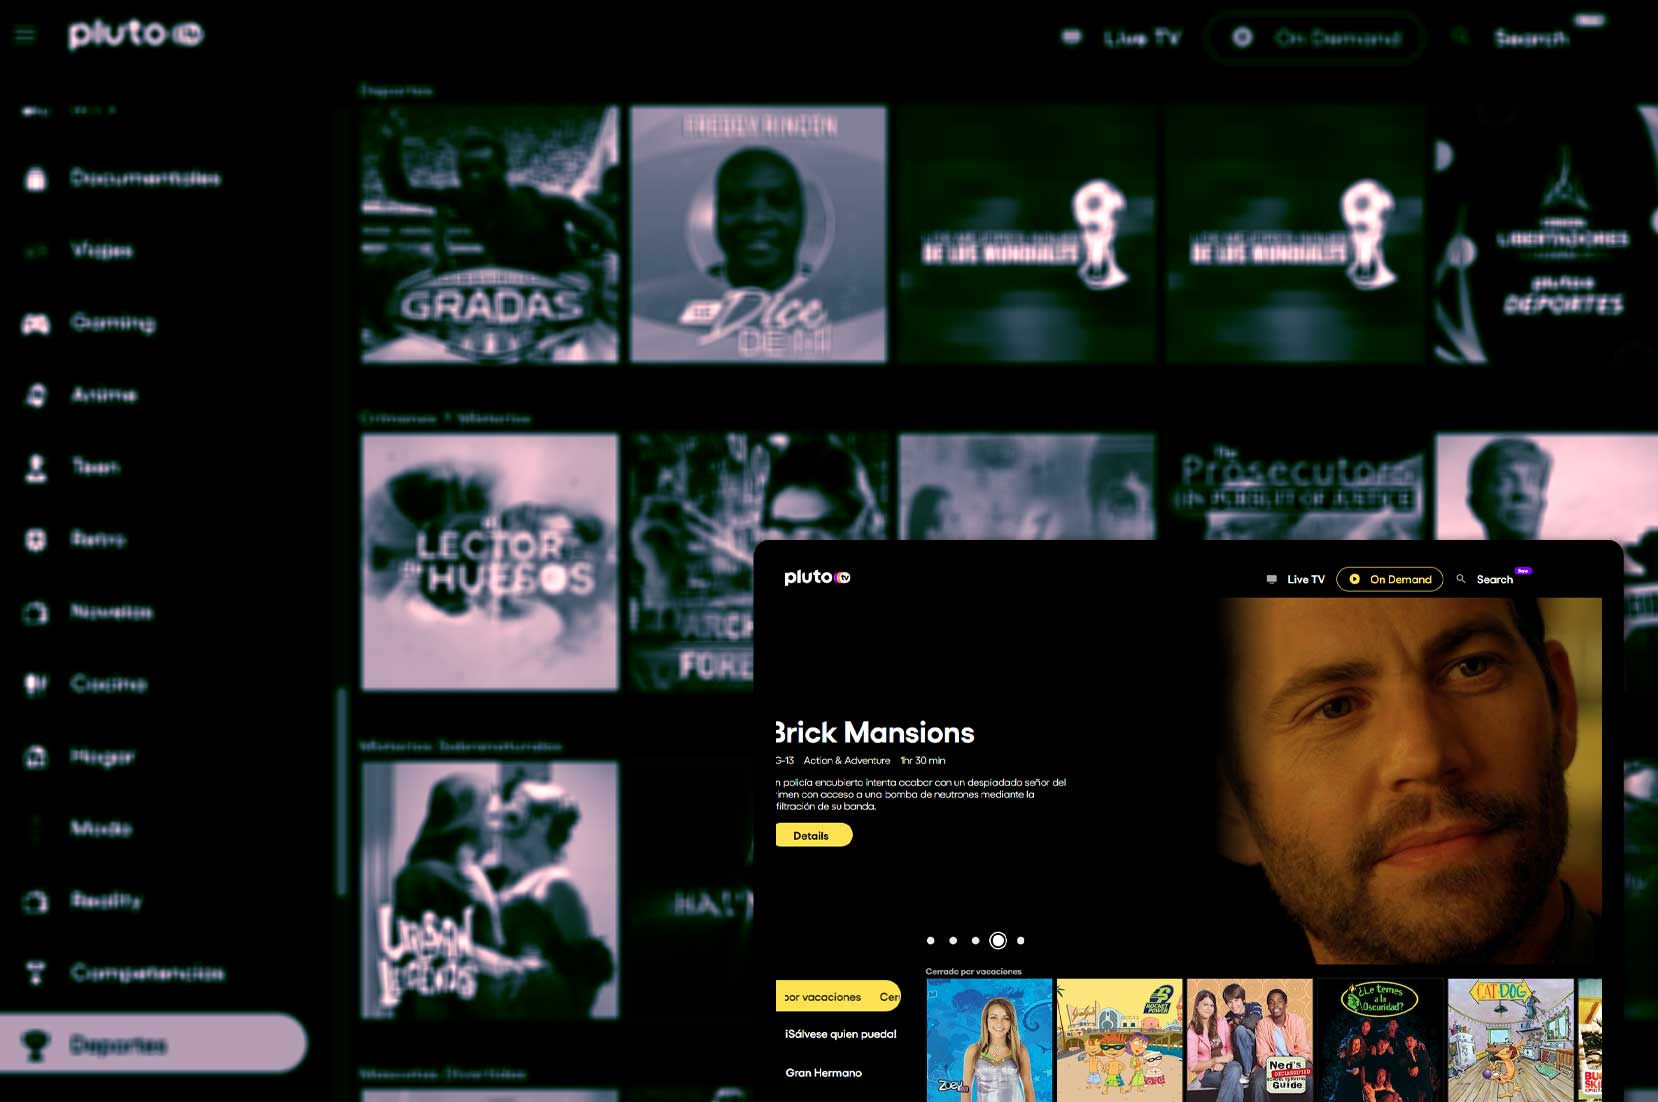Screen dimensions: 1658x1102
Task: Click the On Demand play icon in front window
Action: pyautogui.click(x=1354, y=579)
